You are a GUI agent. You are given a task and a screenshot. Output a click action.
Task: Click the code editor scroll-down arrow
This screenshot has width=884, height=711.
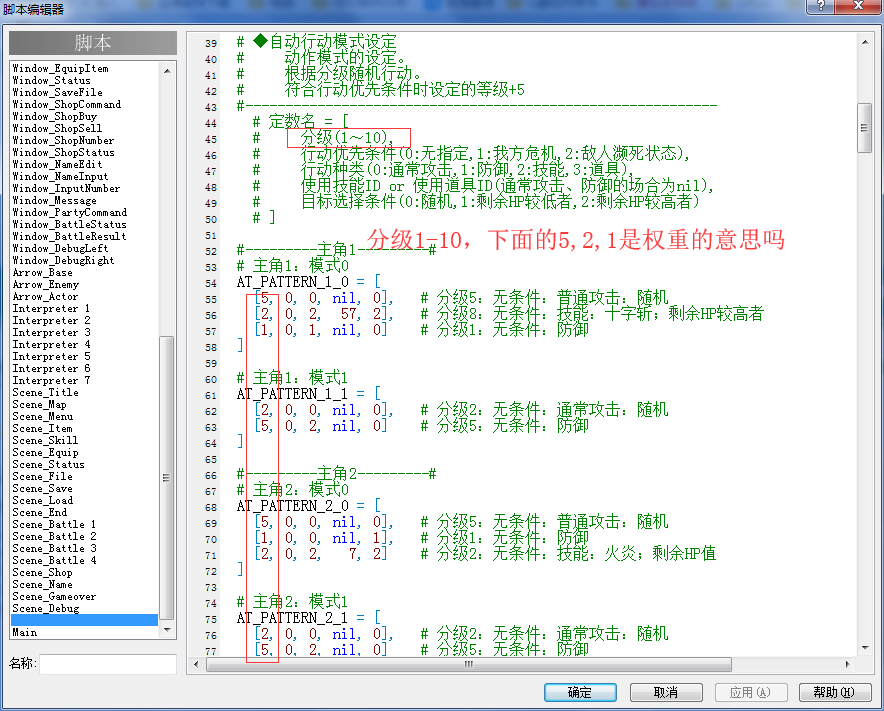pyautogui.click(x=865, y=648)
